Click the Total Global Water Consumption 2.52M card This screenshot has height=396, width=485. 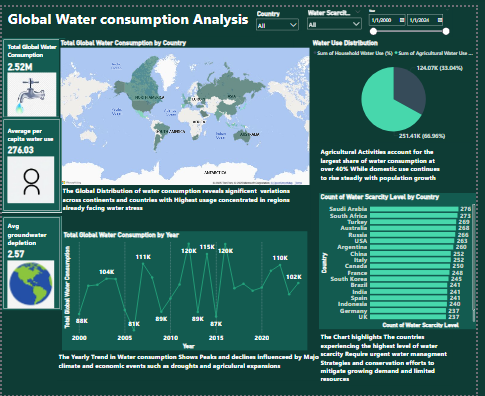(31, 79)
